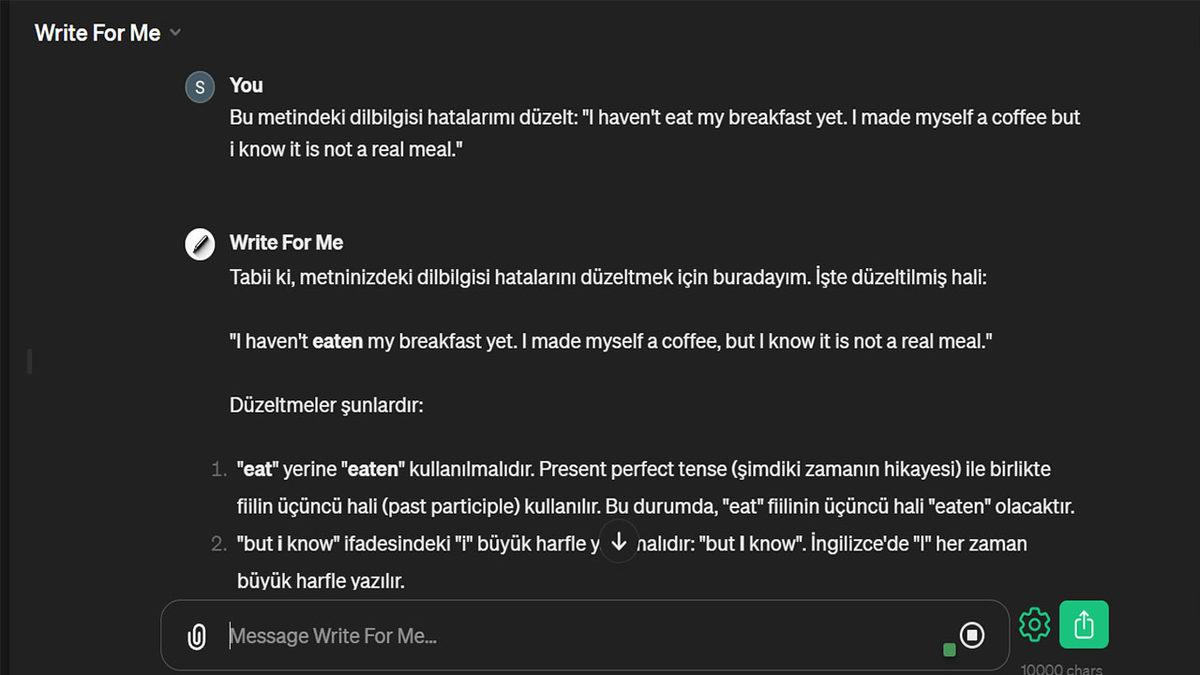Click the user's prompt message text
Screen dimensions: 1200x675
(655, 133)
